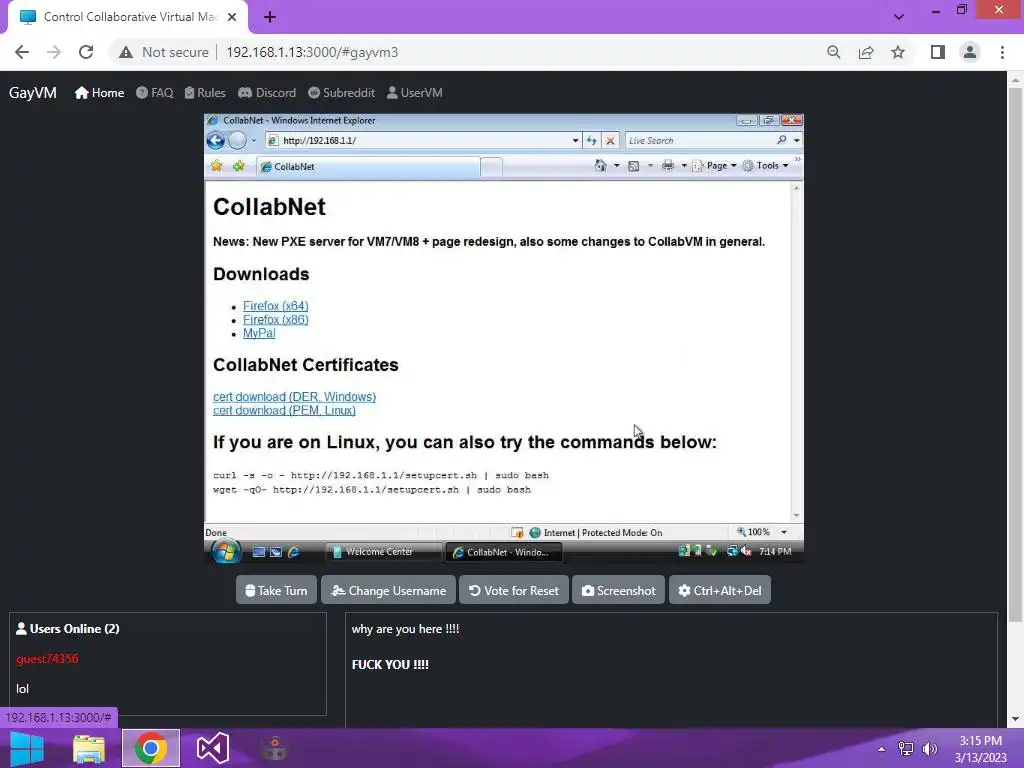Show hidden system tray icons
The width and height of the screenshot is (1024, 768).
pyautogui.click(x=882, y=749)
